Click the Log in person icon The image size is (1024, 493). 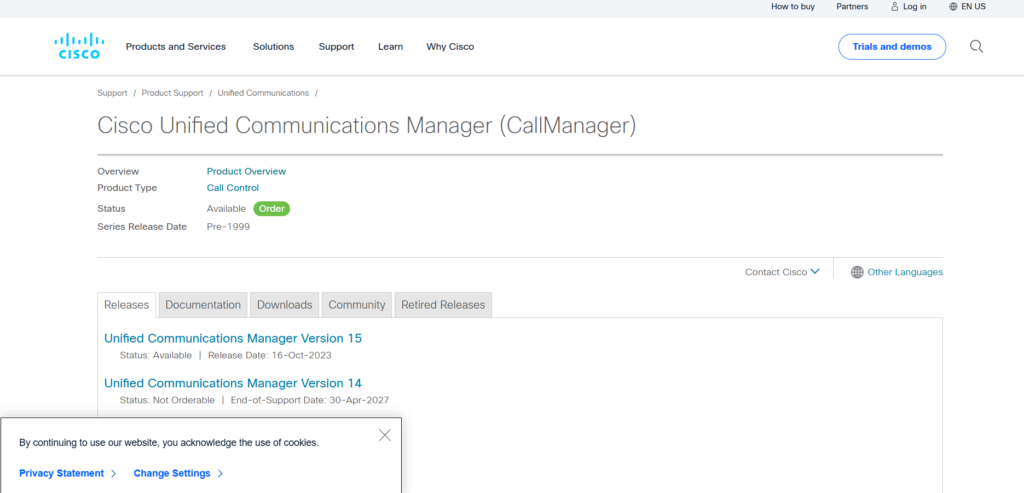click(895, 7)
